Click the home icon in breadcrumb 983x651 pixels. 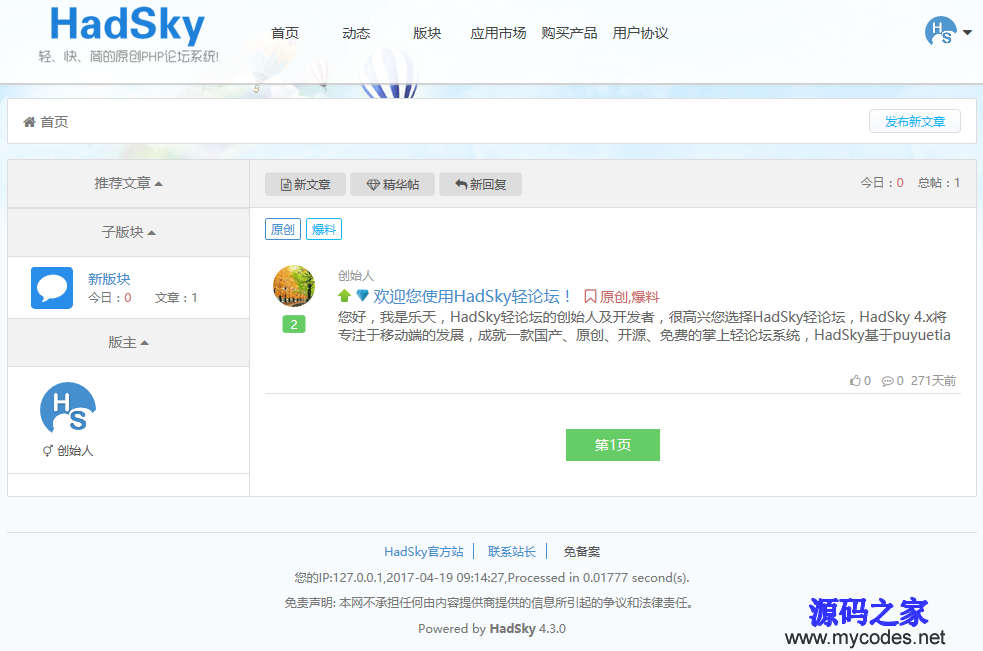tap(29, 122)
